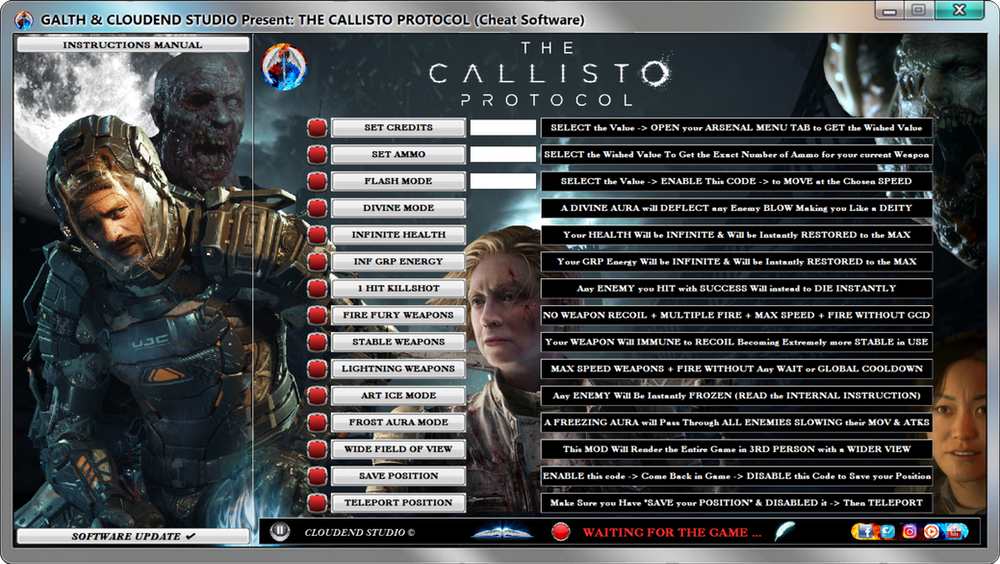Click the 'NO WEAPON RECOIL + MULTIPLE FIRE' description
The height and width of the screenshot is (564, 1000).
coord(737,315)
